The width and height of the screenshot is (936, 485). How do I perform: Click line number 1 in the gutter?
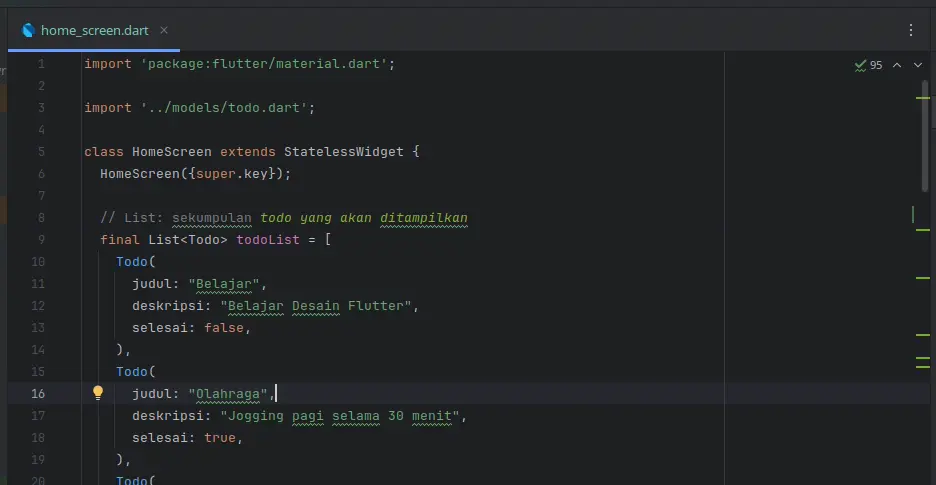(x=41, y=64)
